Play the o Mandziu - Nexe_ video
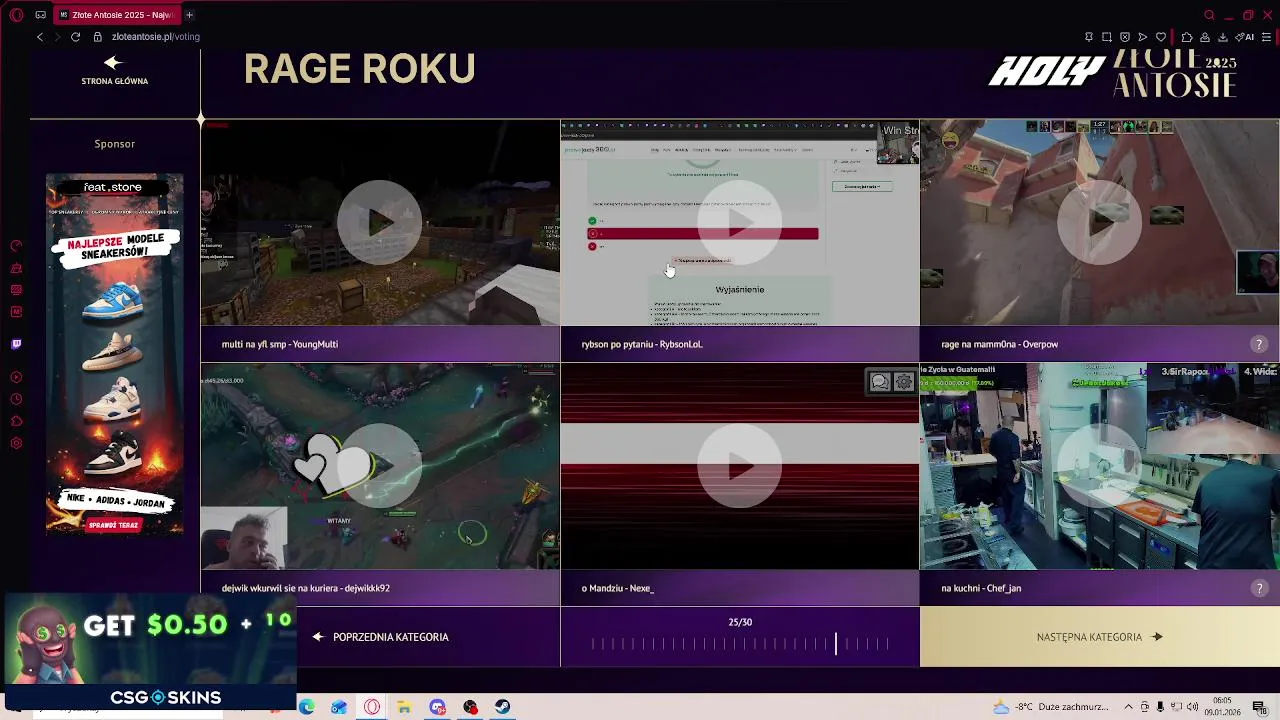1280x720 pixels. point(740,466)
